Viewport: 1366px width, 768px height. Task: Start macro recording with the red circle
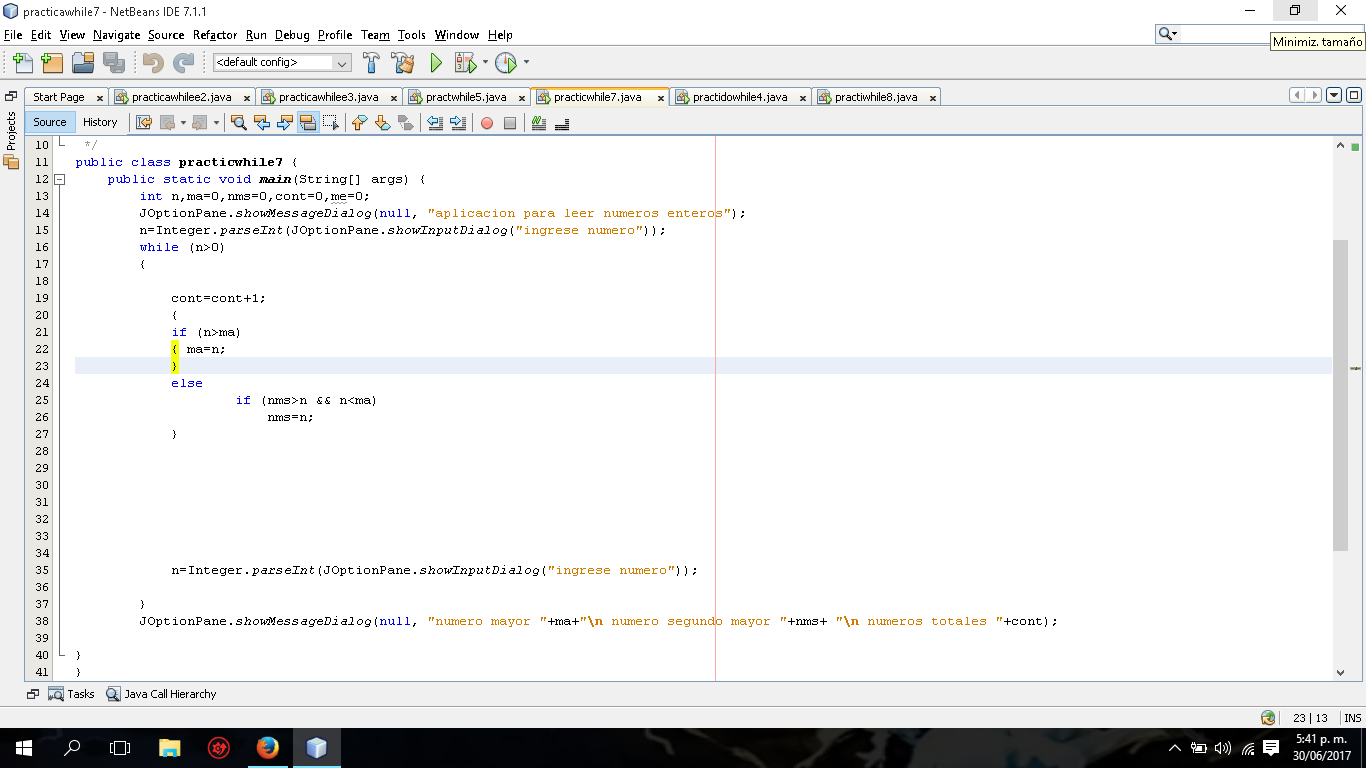[487, 123]
